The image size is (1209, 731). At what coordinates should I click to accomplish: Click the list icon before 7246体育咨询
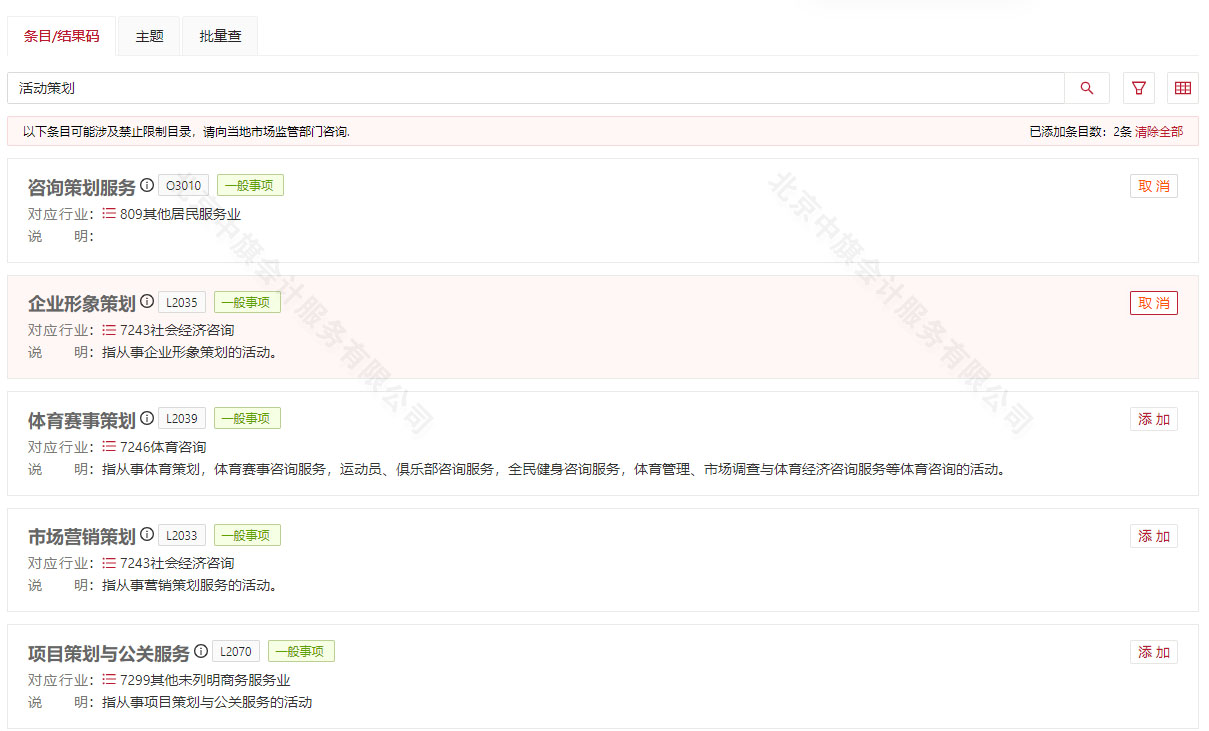(x=109, y=447)
